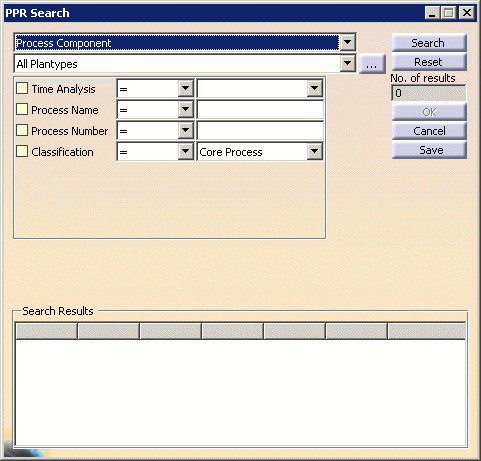Click the Process Number text field

pos(260,130)
